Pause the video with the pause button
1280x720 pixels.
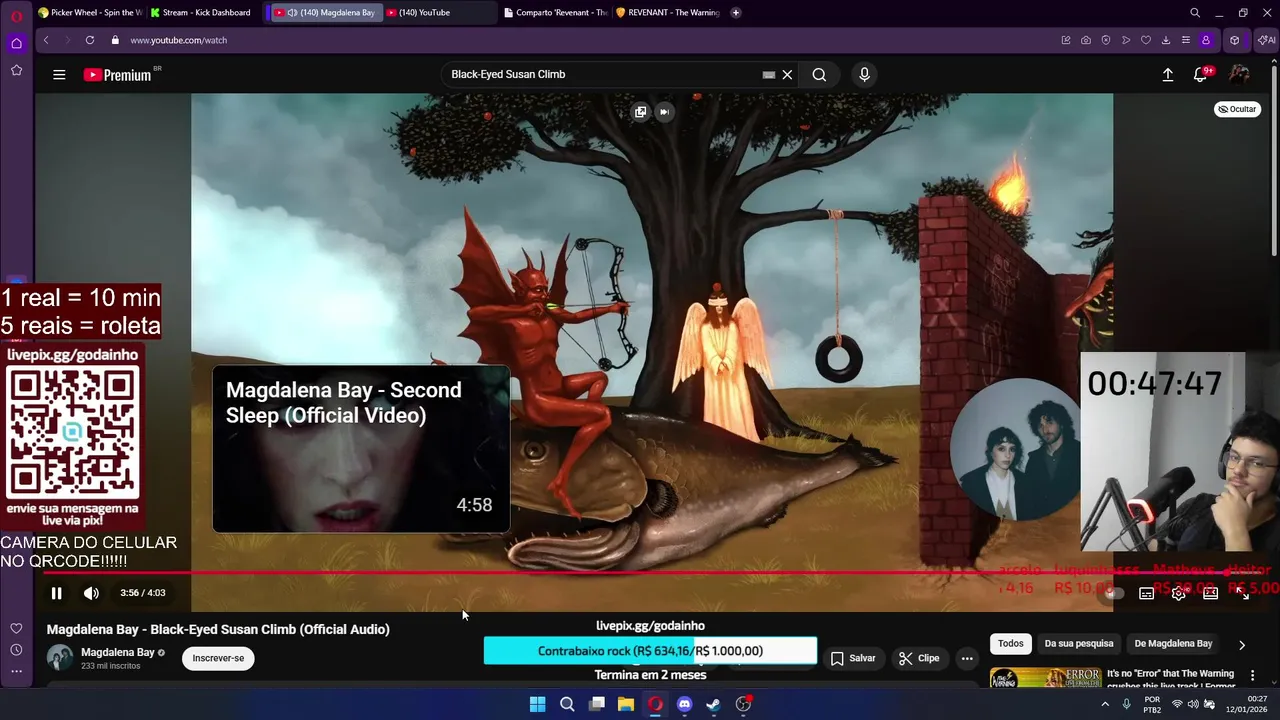point(57,593)
